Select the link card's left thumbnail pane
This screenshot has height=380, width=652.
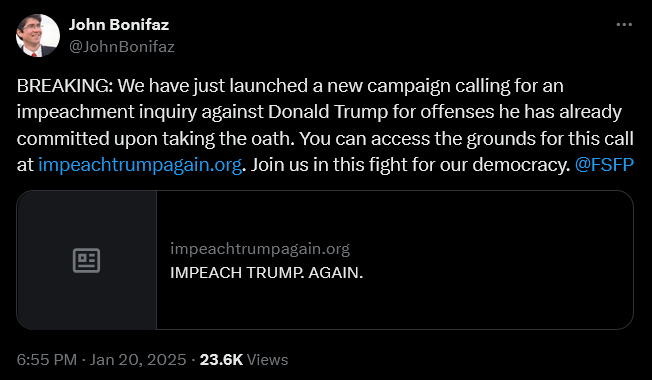(86, 260)
